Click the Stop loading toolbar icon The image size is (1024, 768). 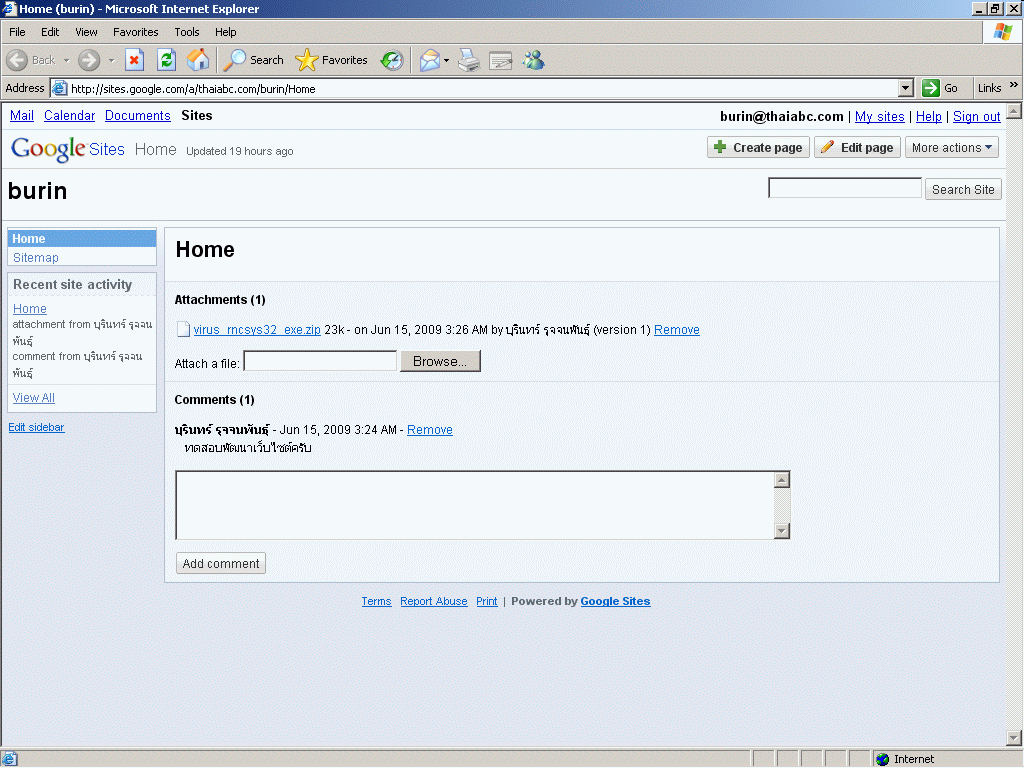[134, 60]
